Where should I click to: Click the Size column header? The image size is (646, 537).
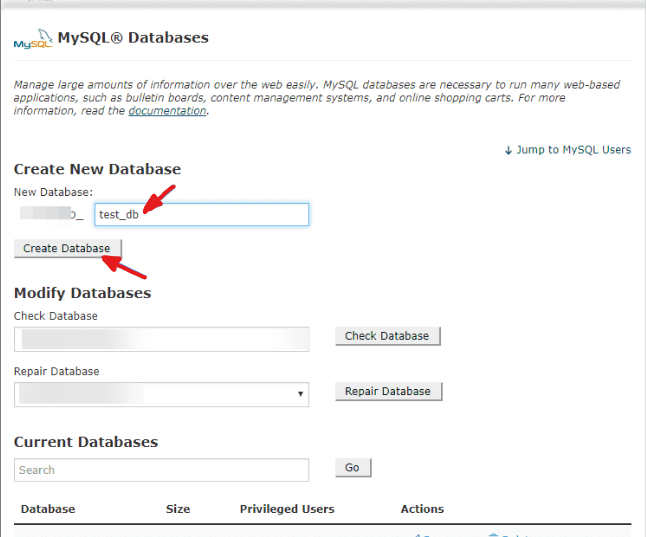pyautogui.click(x=178, y=509)
